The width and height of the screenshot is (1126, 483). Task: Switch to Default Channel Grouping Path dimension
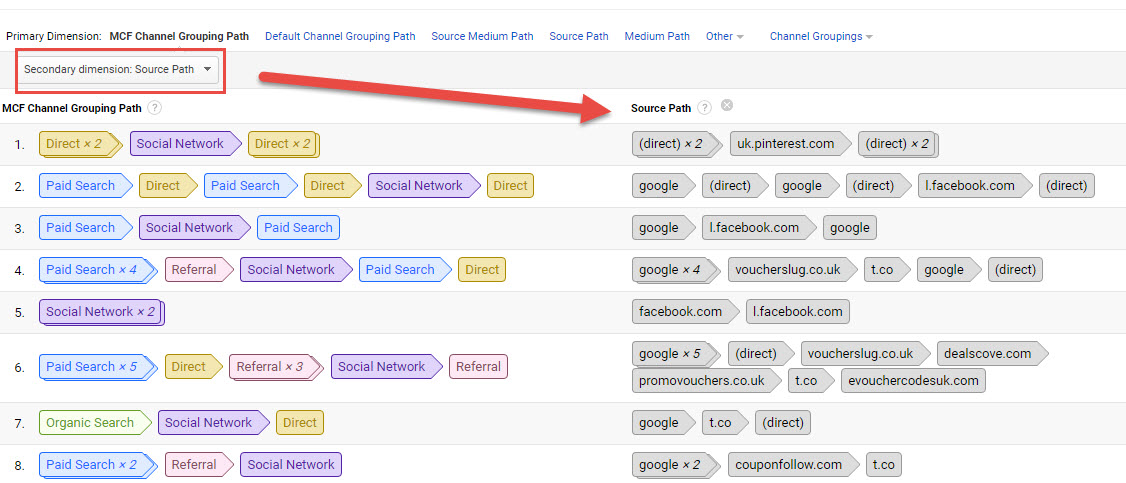340,36
